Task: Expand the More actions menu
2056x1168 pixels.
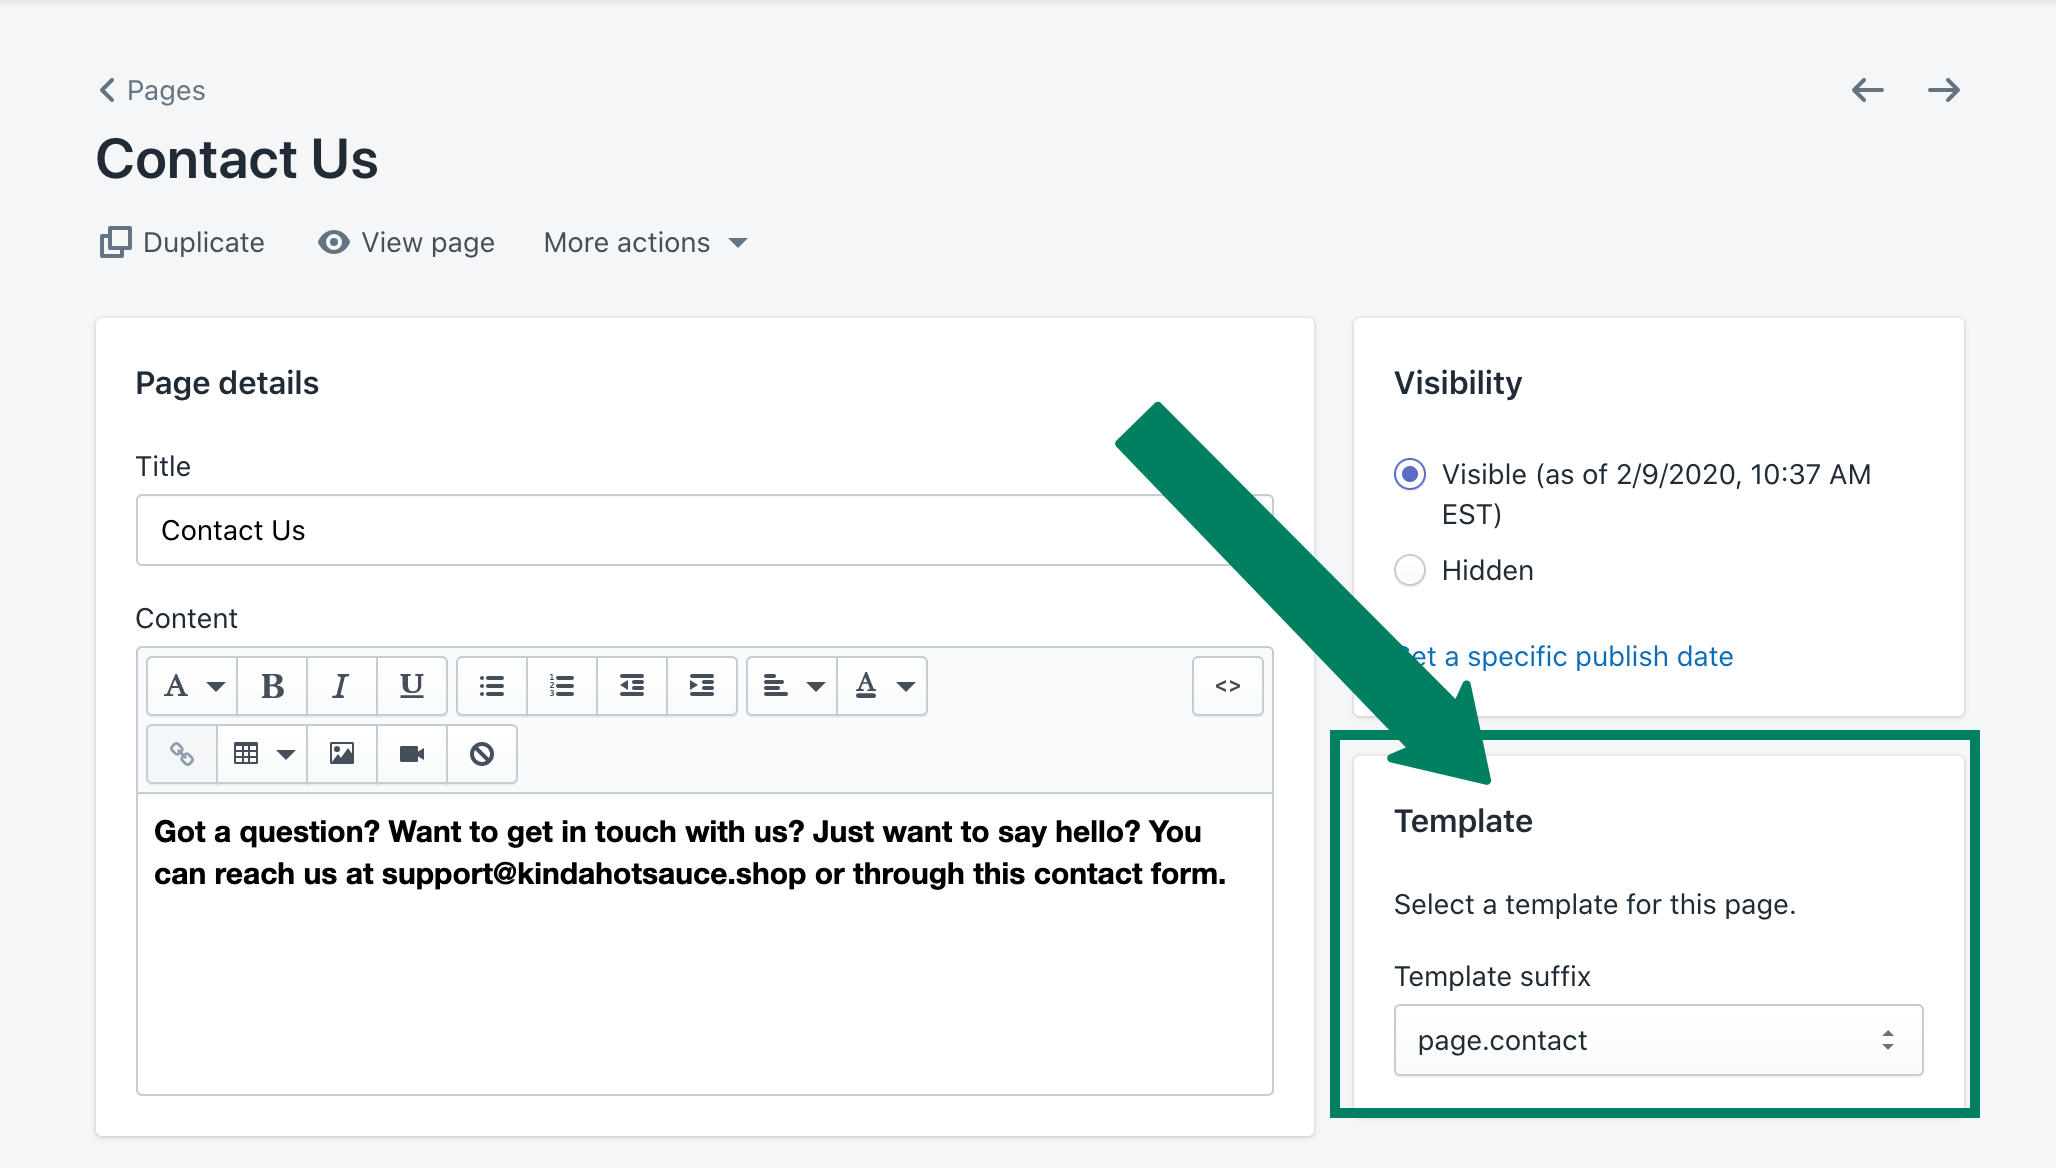Action: pos(644,243)
